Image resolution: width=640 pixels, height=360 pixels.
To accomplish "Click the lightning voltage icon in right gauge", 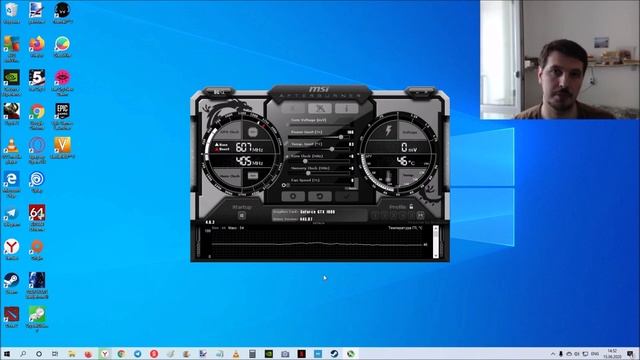I will [x=388, y=131].
